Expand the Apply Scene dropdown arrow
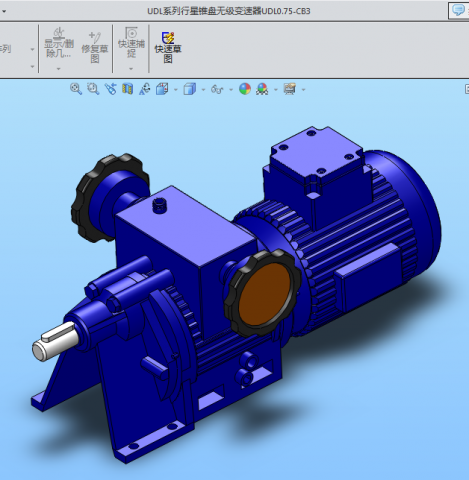The height and width of the screenshot is (480, 469). [276, 90]
